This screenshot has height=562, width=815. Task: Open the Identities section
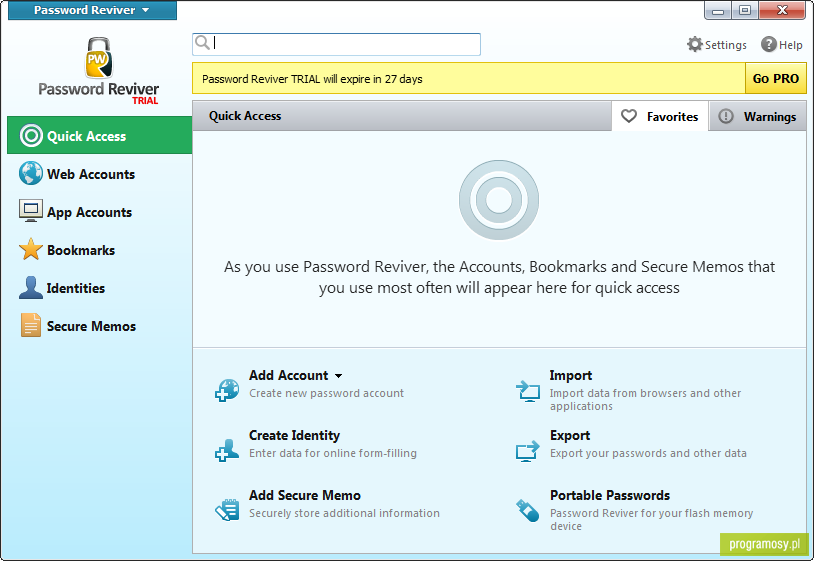point(76,288)
